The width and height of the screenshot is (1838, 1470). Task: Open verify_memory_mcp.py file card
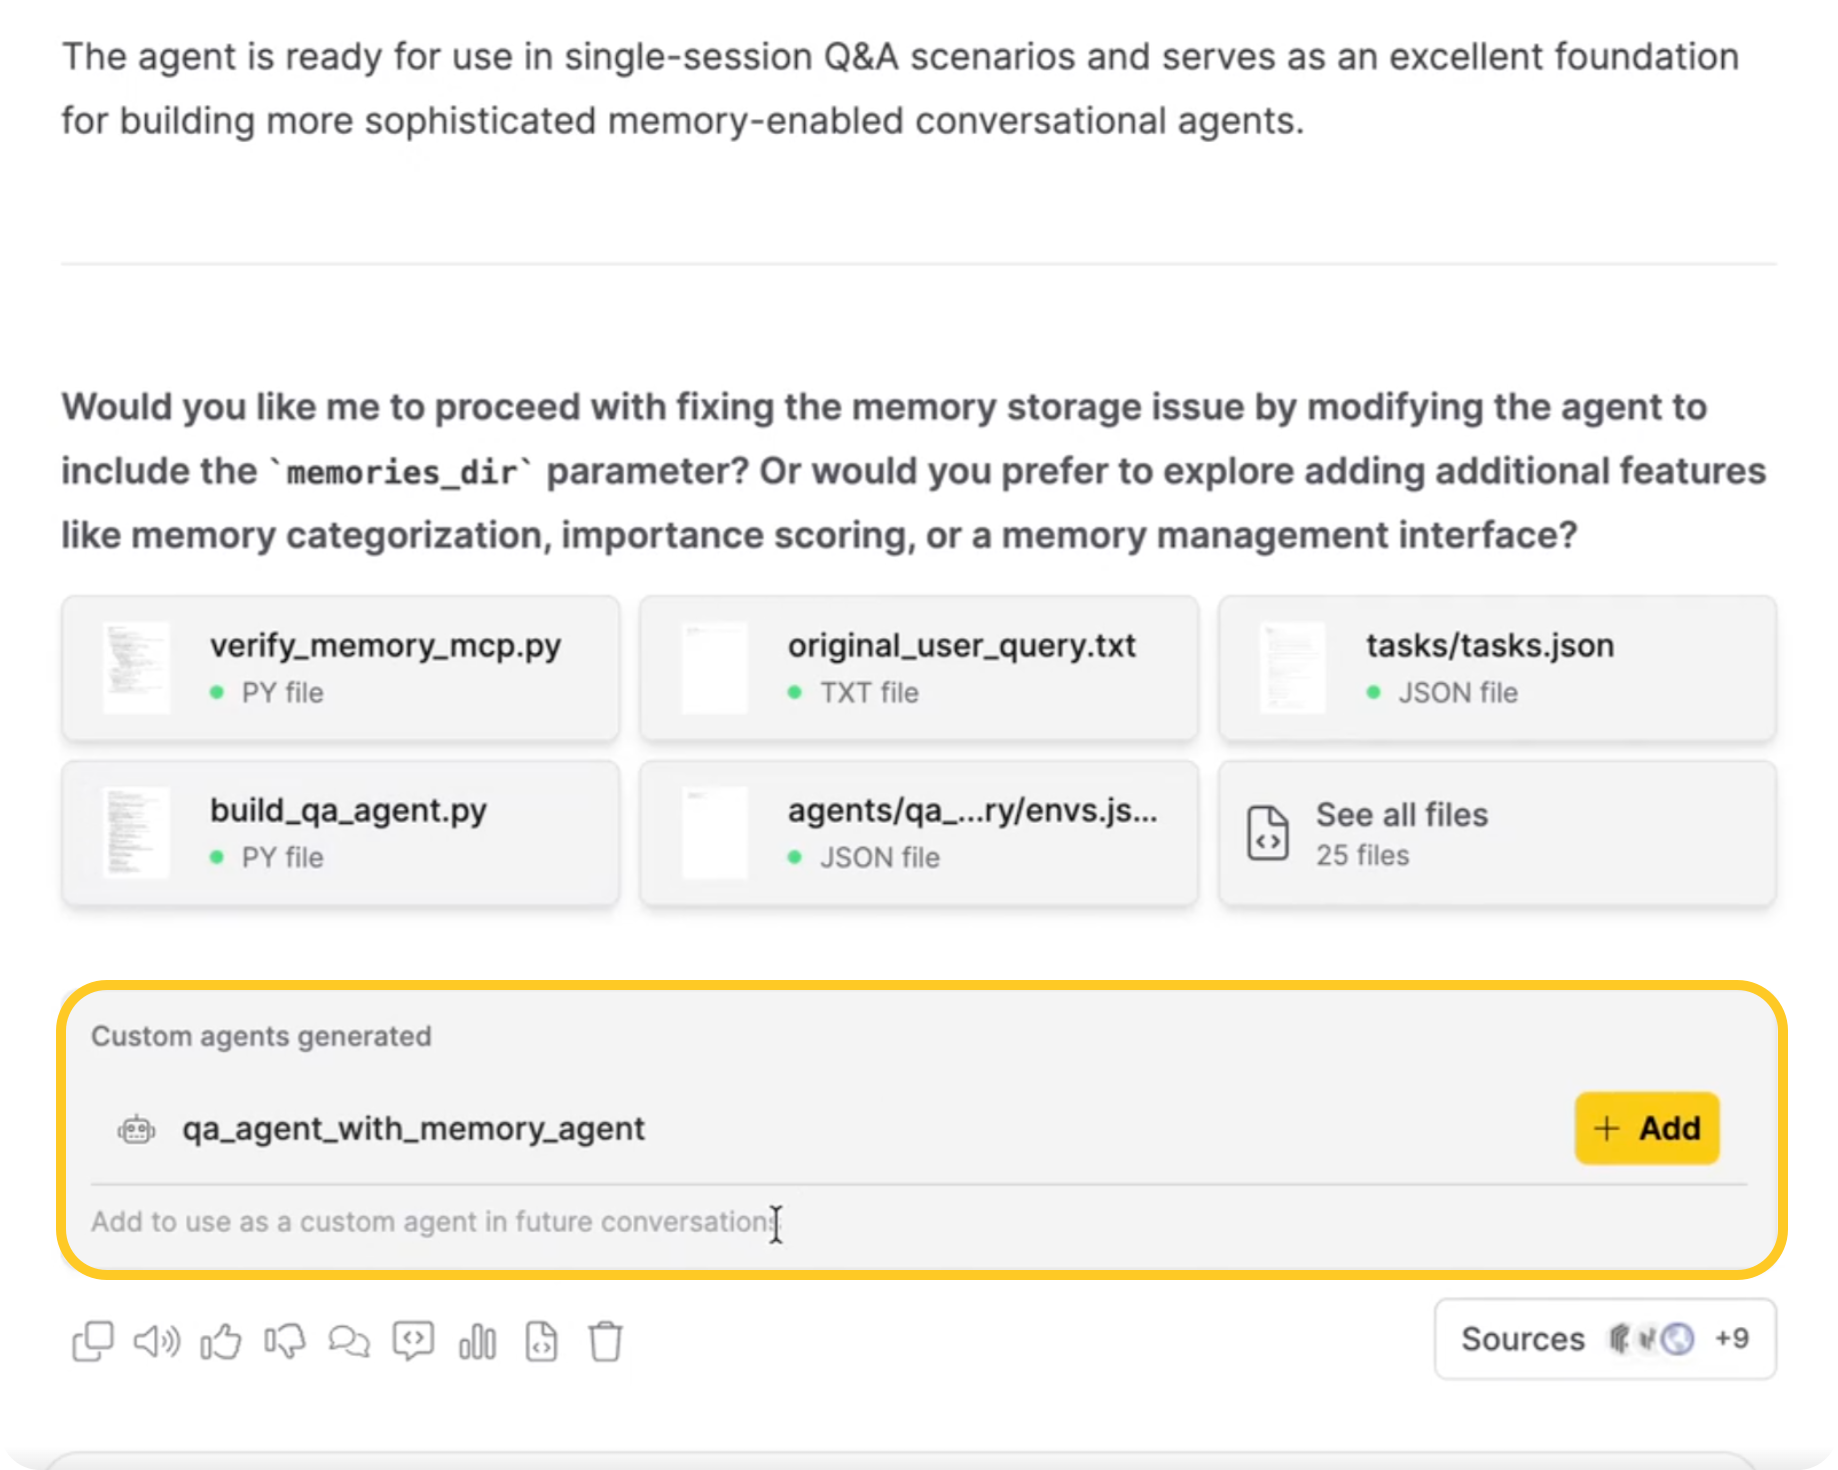coord(340,668)
